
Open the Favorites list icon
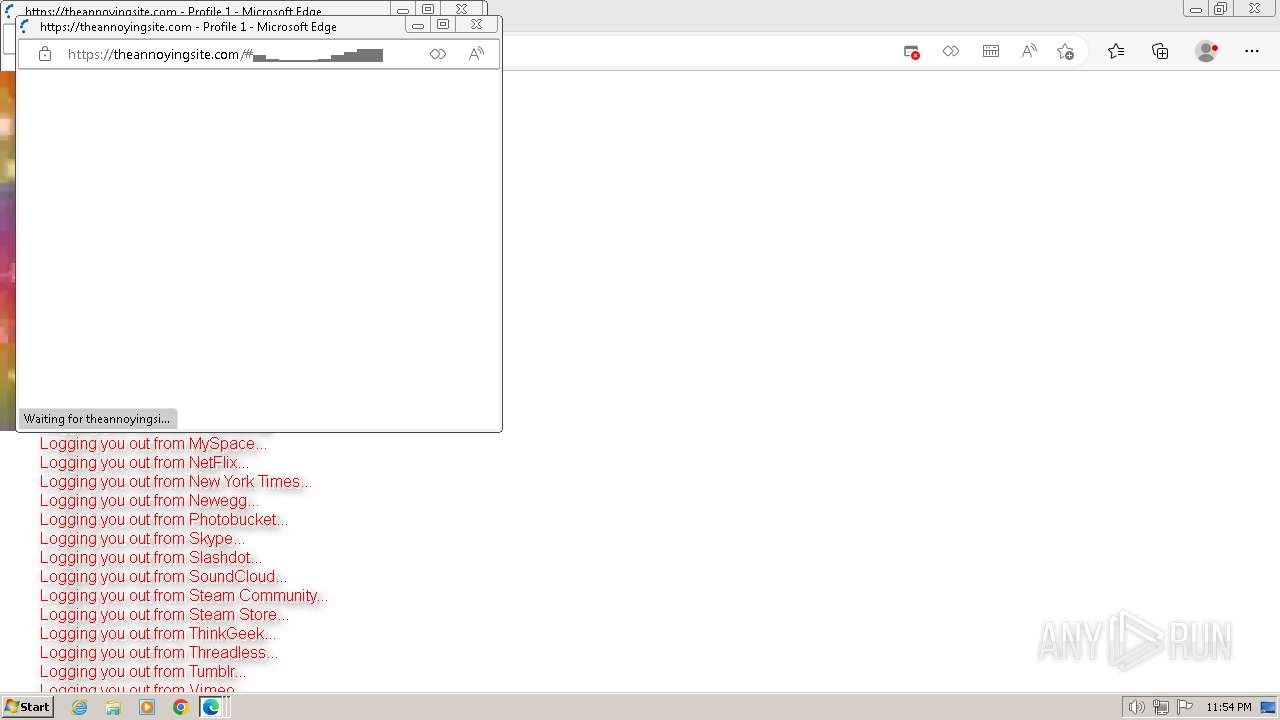(1116, 52)
